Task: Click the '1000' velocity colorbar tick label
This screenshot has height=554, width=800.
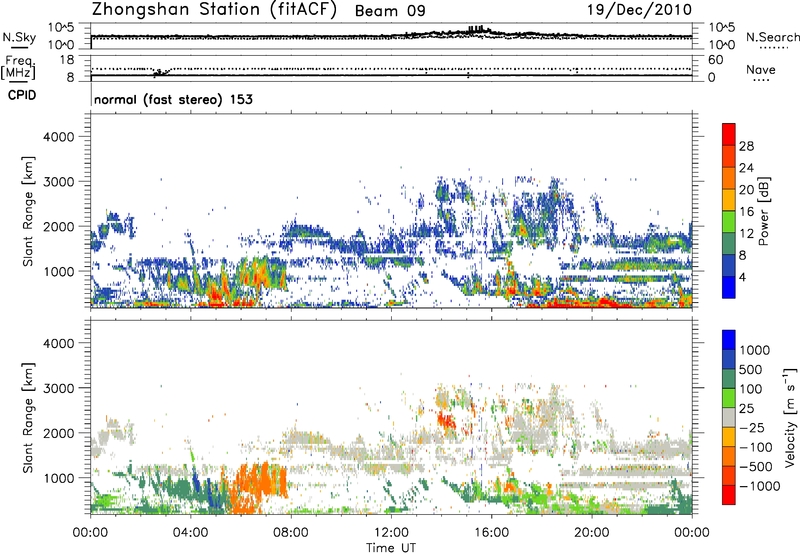Action: coord(755,350)
